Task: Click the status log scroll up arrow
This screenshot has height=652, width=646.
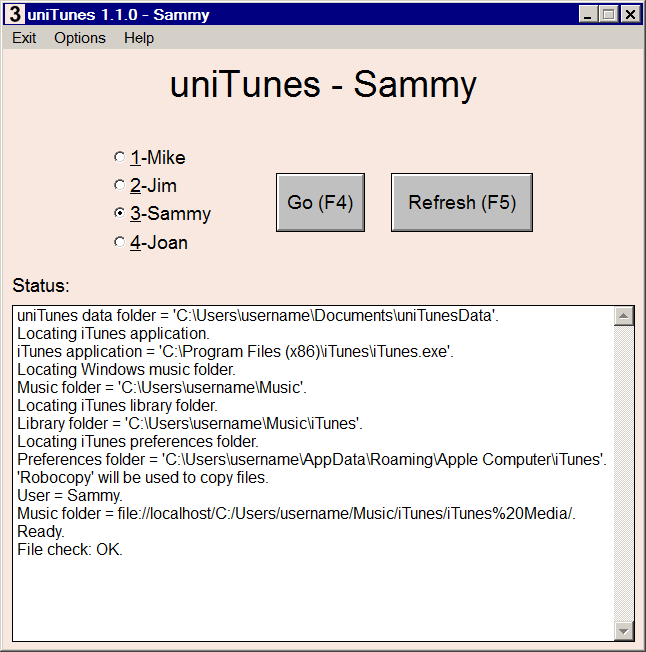Action: point(624,316)
